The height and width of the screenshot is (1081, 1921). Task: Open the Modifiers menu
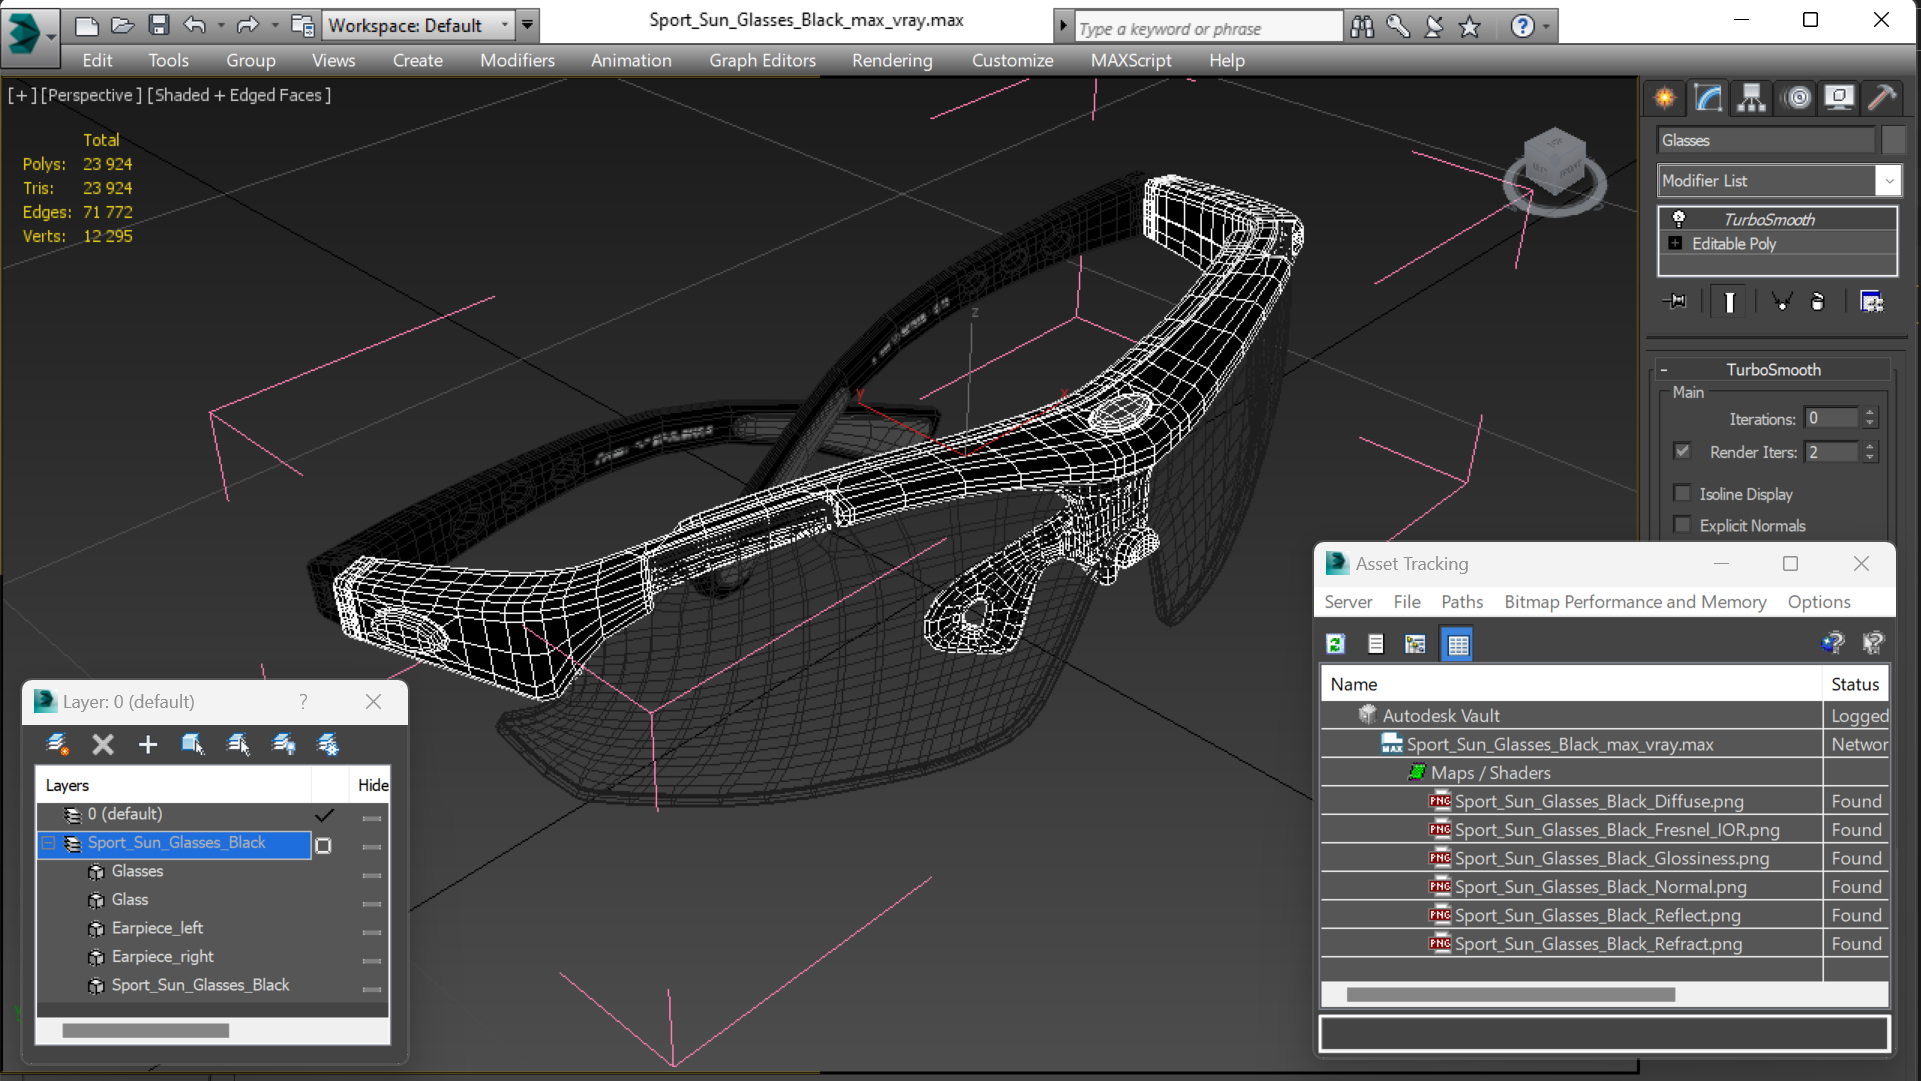[x=517, y=60]
